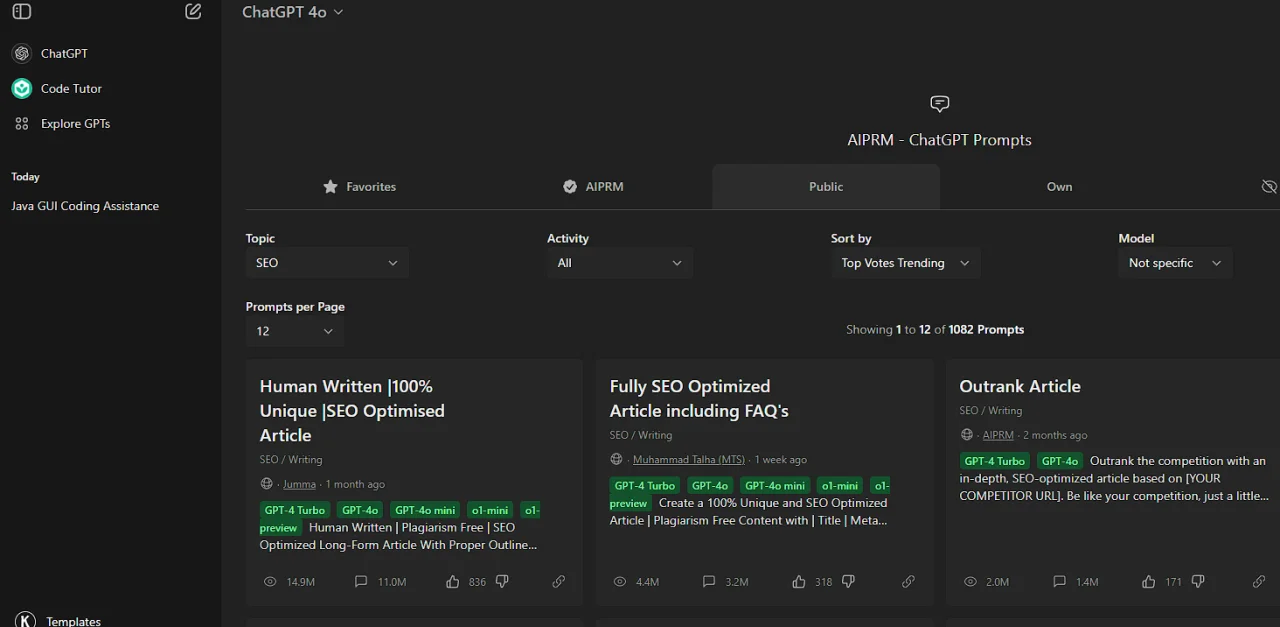Open Code Tutor GPT icon
Image resolution: width=1280 pixels, height=627 pixels.
pos(22,88)
